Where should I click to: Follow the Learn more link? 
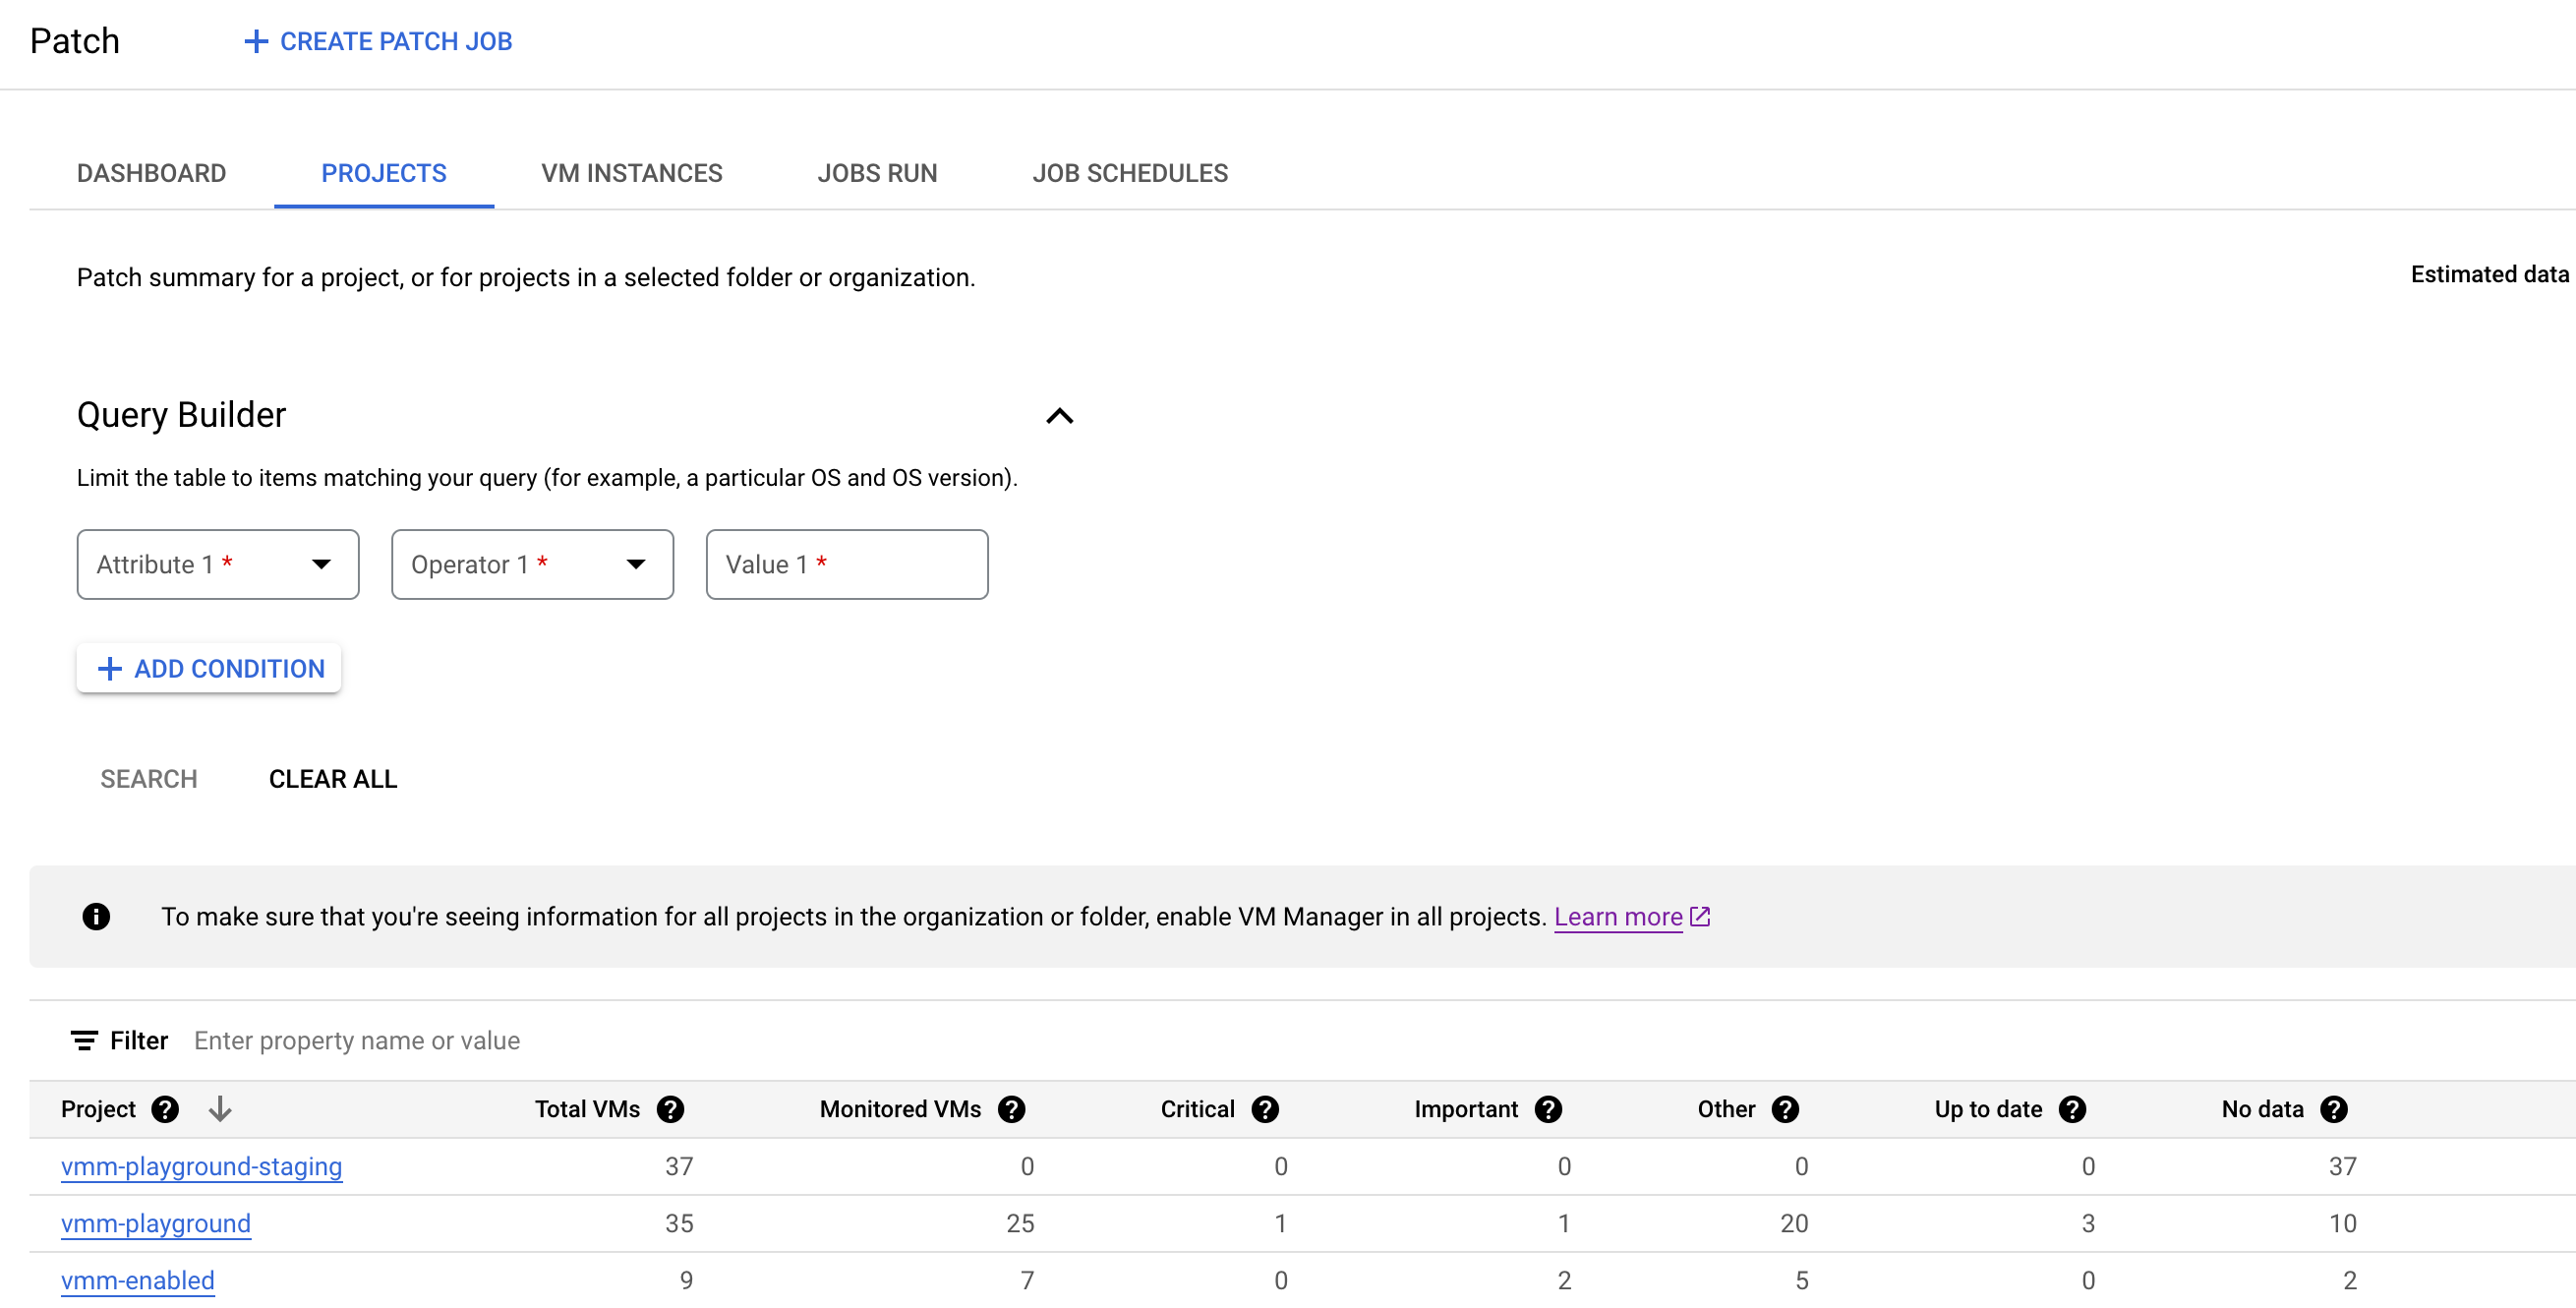pos(1617,917)
